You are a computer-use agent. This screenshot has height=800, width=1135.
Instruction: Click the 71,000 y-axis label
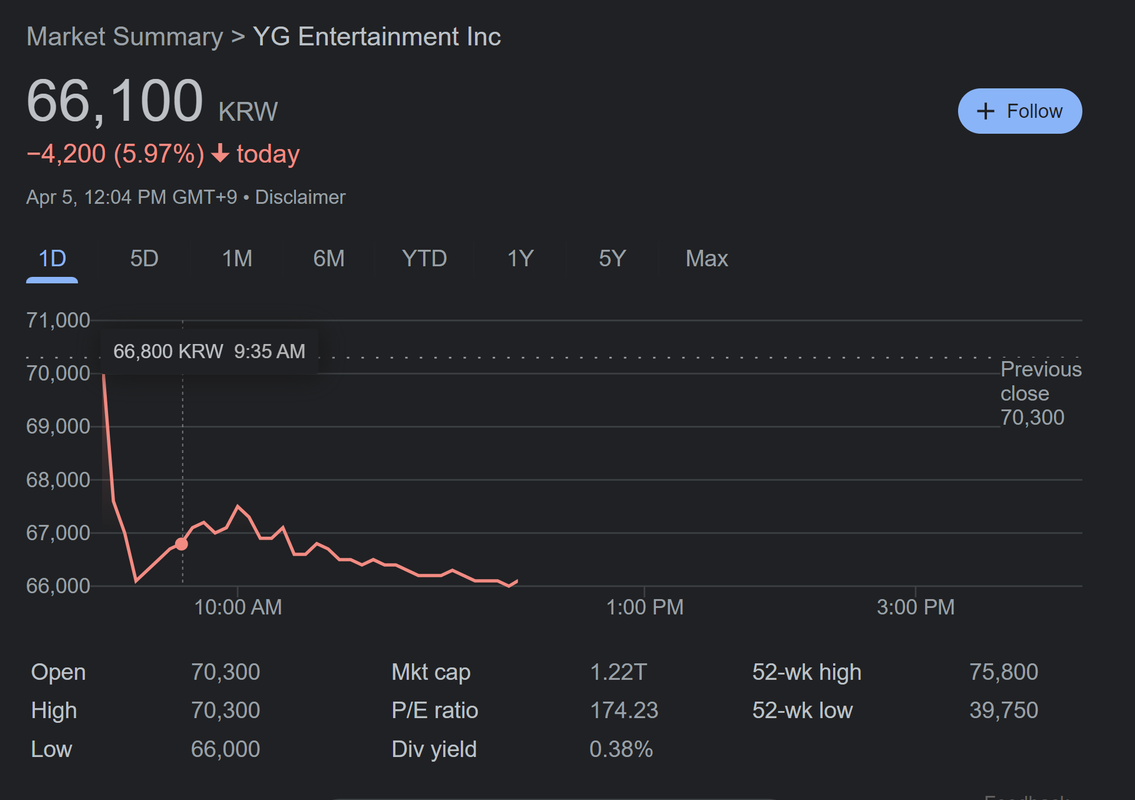point(58,320)
